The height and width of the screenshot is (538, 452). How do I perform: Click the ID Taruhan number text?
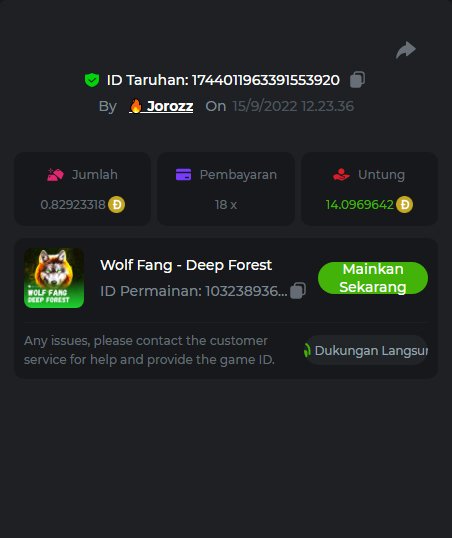pyautogui.click(x=266, y=80)
